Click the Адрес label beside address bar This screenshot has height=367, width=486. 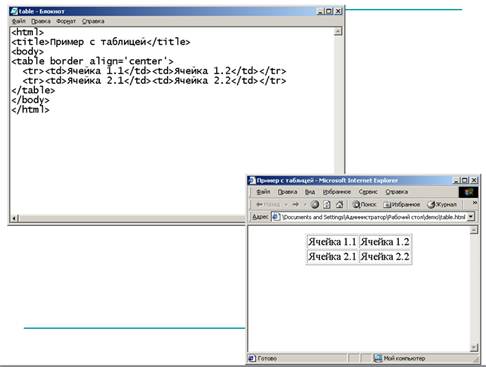[260, 217]
